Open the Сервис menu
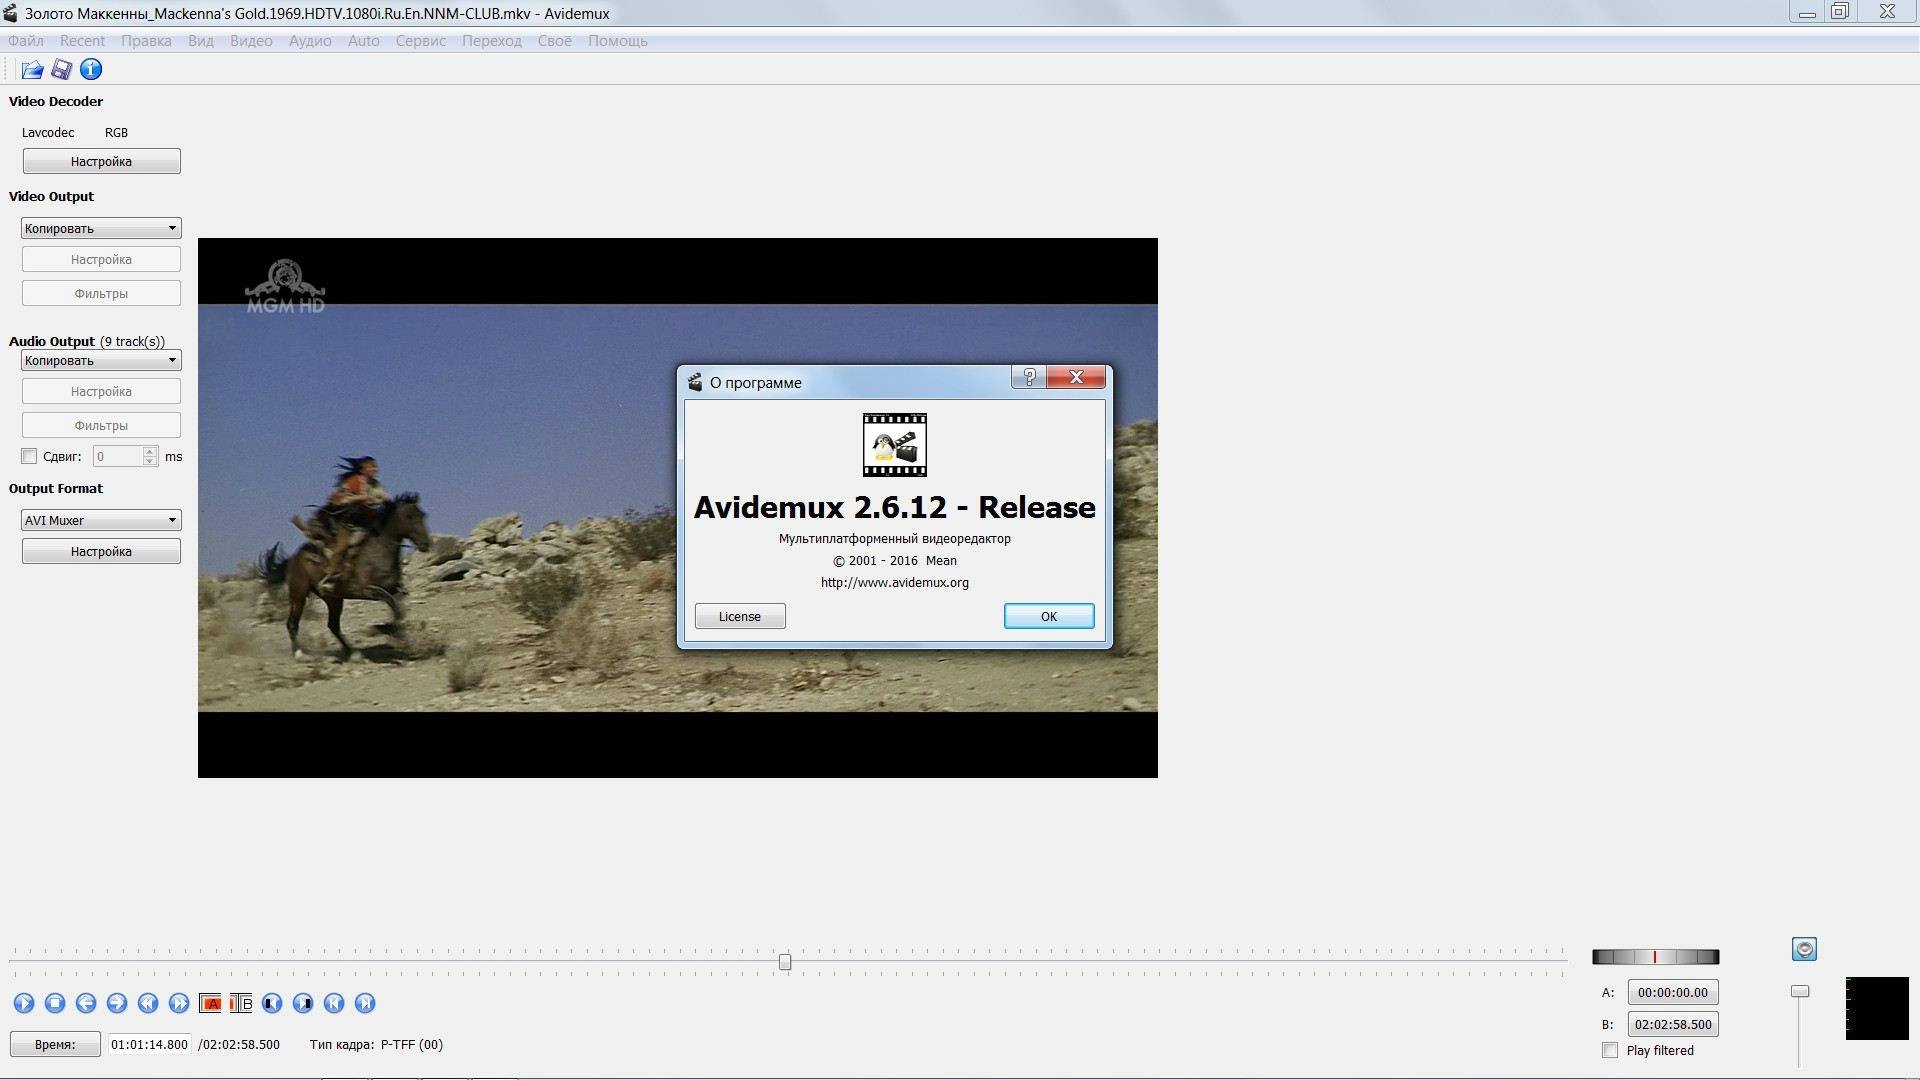 (x=420, y=41)
